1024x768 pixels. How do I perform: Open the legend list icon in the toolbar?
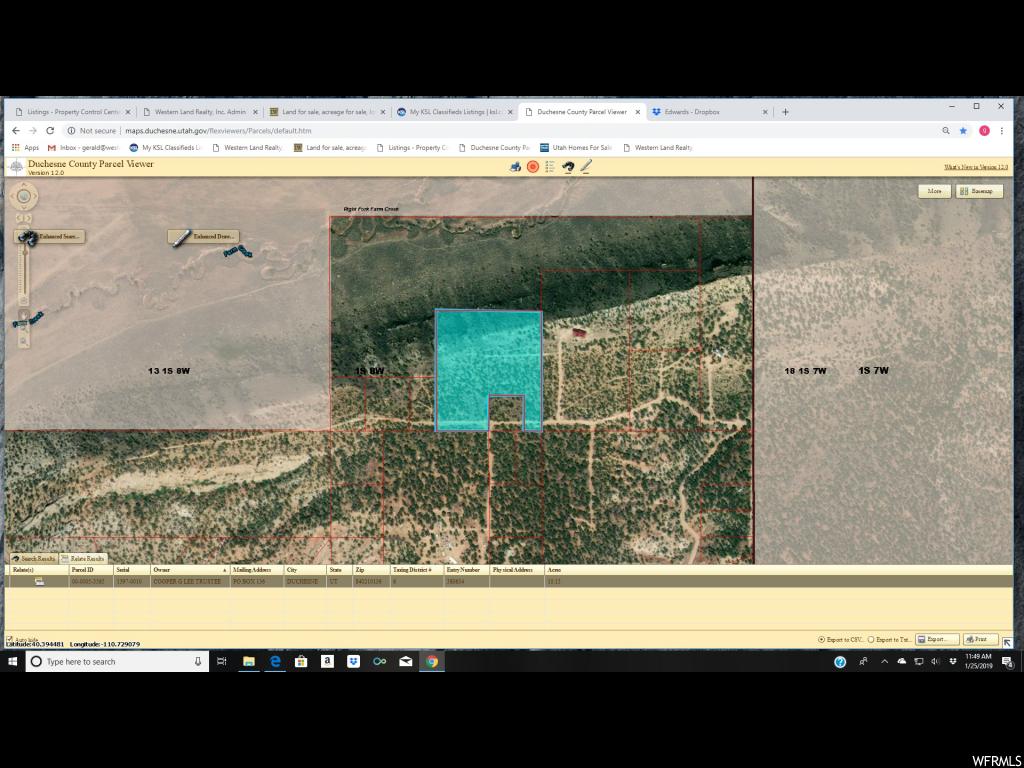[x=550, y=167]
